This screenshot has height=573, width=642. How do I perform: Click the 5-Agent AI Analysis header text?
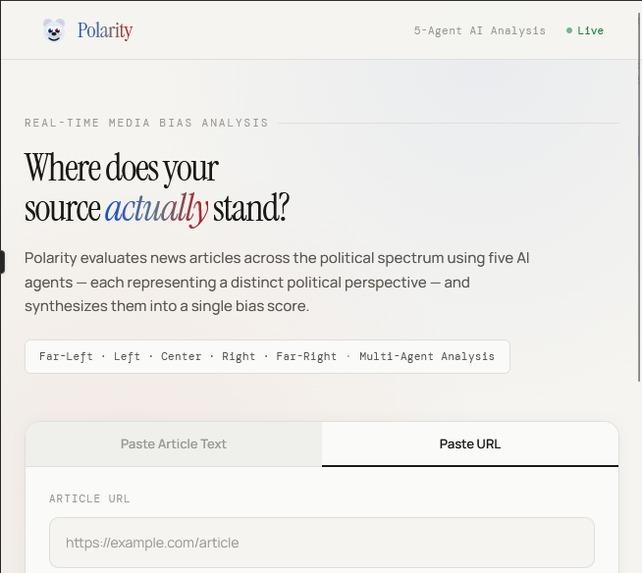[x=479, y=31]
